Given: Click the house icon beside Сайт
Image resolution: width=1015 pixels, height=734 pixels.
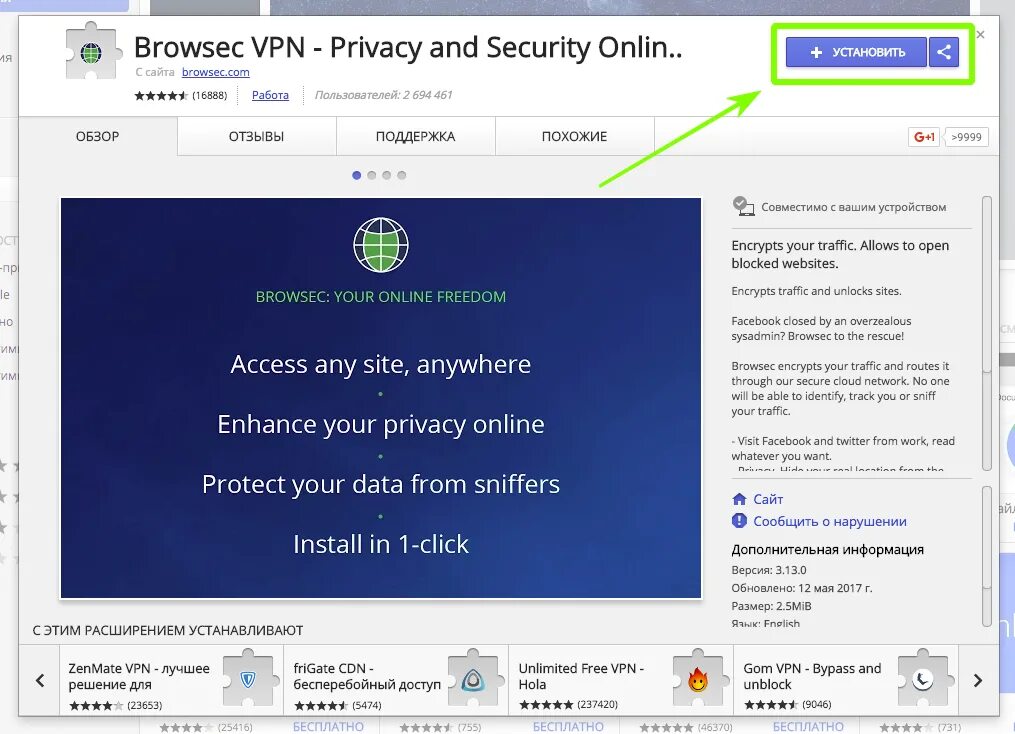Looking at the screenshot, I should 739,499.
